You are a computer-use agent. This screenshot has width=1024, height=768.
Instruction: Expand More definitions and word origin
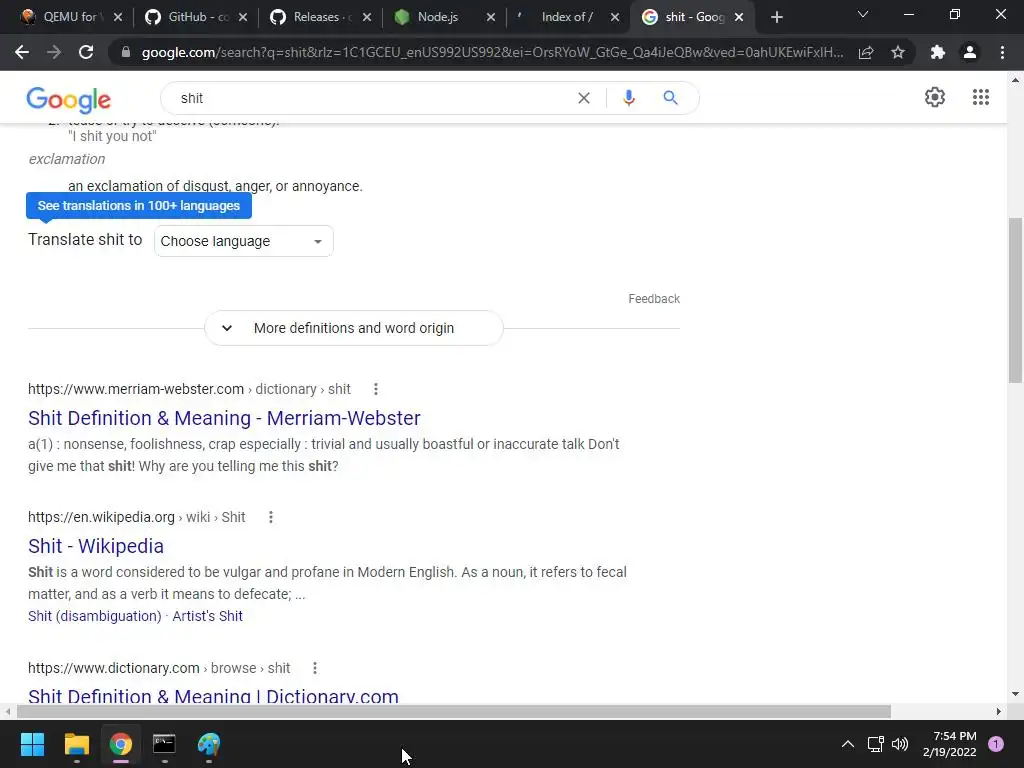(354, 328)
